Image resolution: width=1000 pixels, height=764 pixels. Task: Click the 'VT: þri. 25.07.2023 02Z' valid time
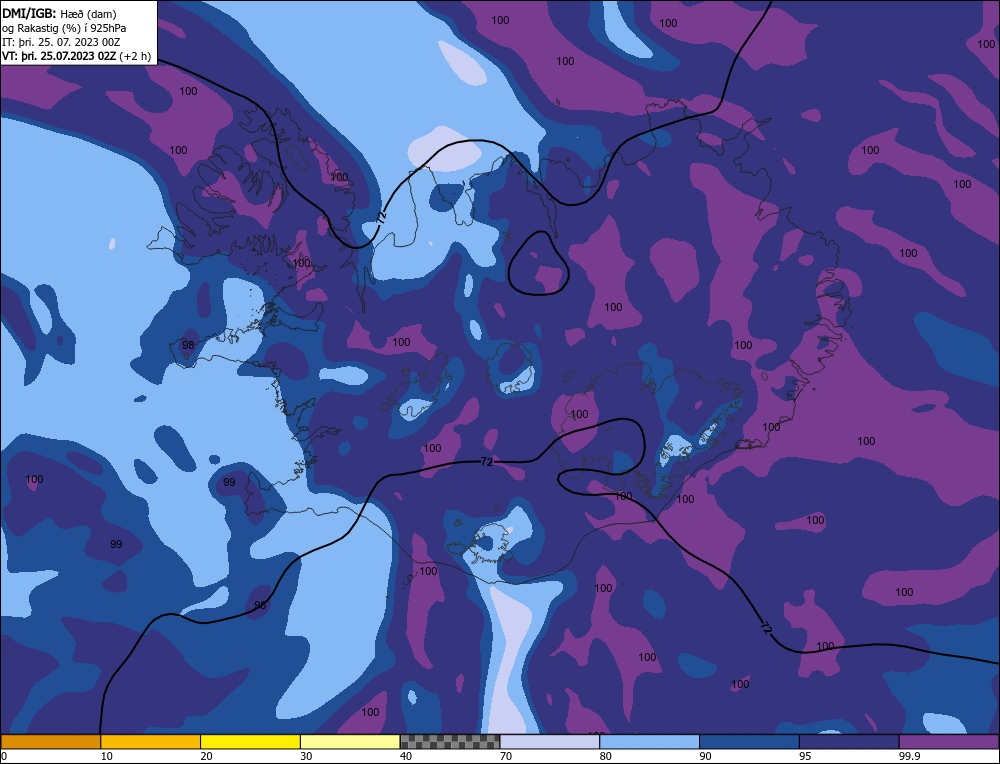click(59, 56)
